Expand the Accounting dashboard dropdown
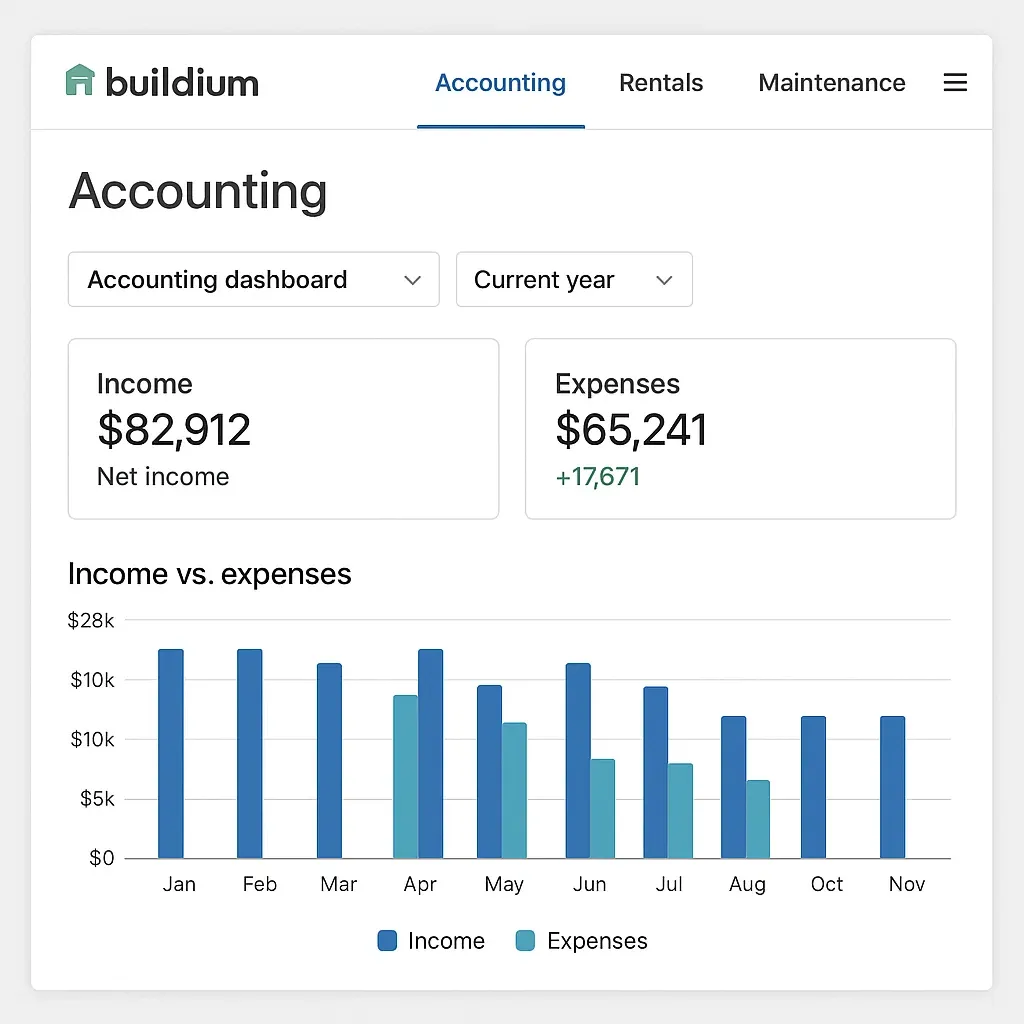Screen dimensions: 1024x1024 click(253, 280)
